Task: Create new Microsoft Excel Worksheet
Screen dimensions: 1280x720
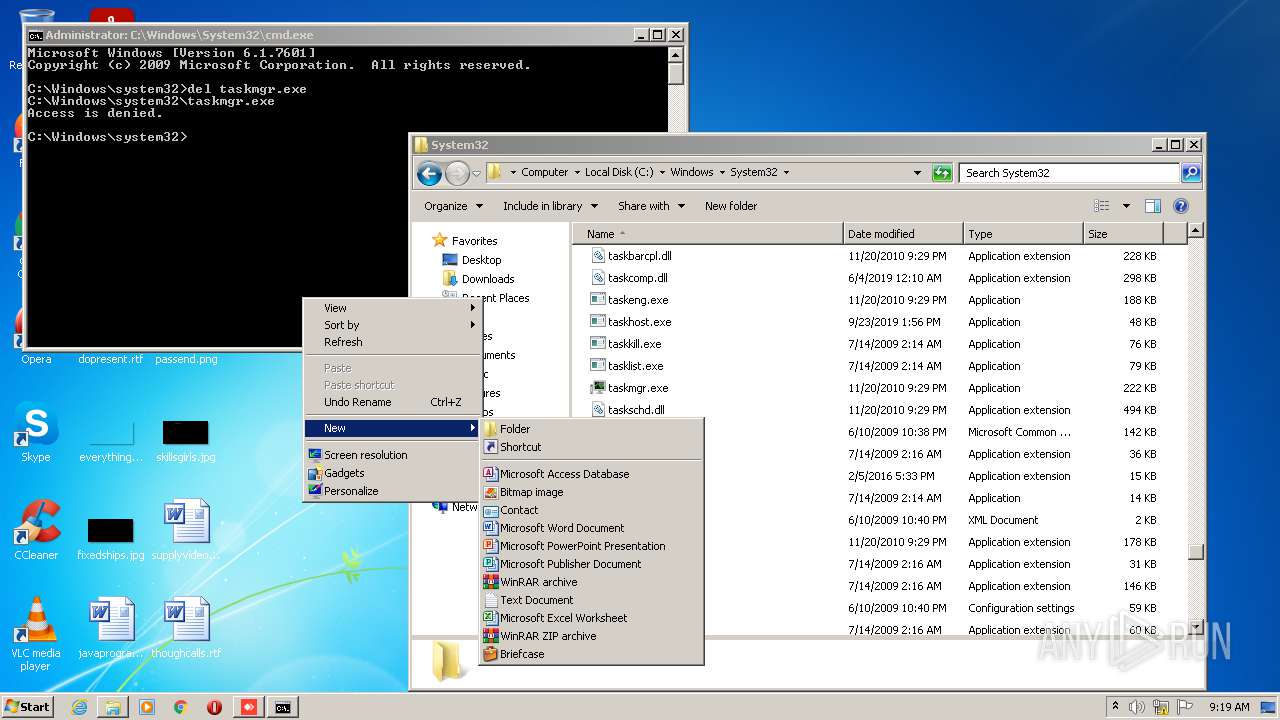Action: coord(592,618)
